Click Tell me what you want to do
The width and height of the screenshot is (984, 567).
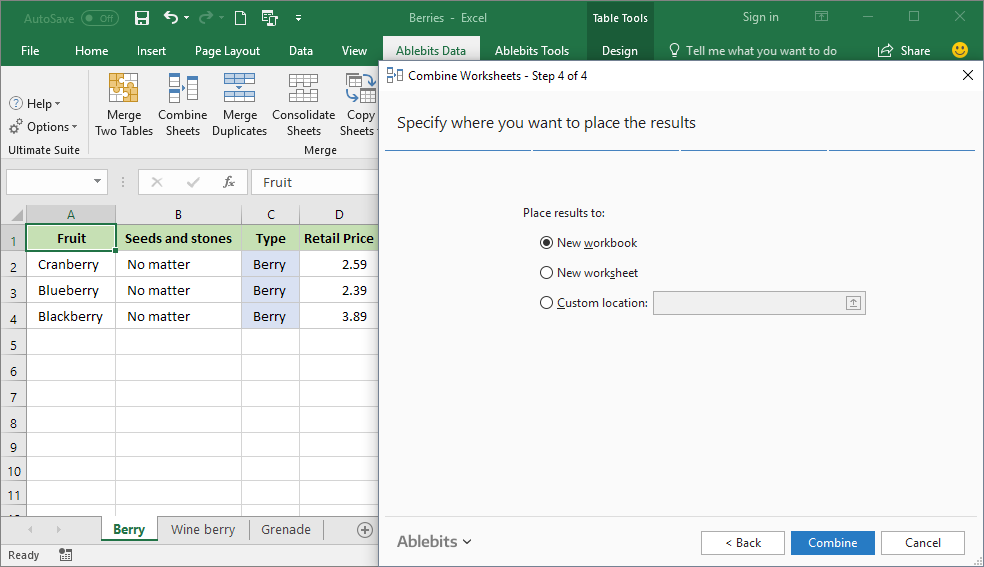[753, 51]
